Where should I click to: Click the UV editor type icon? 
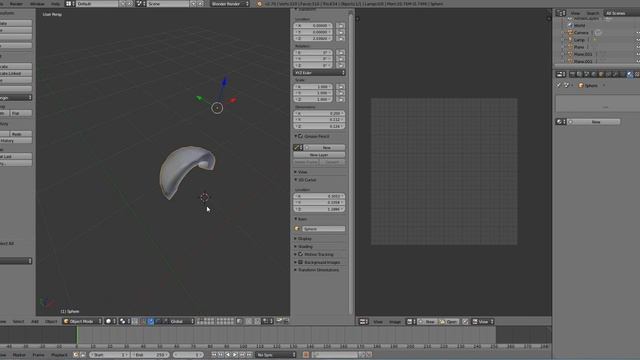coord(363,322)
